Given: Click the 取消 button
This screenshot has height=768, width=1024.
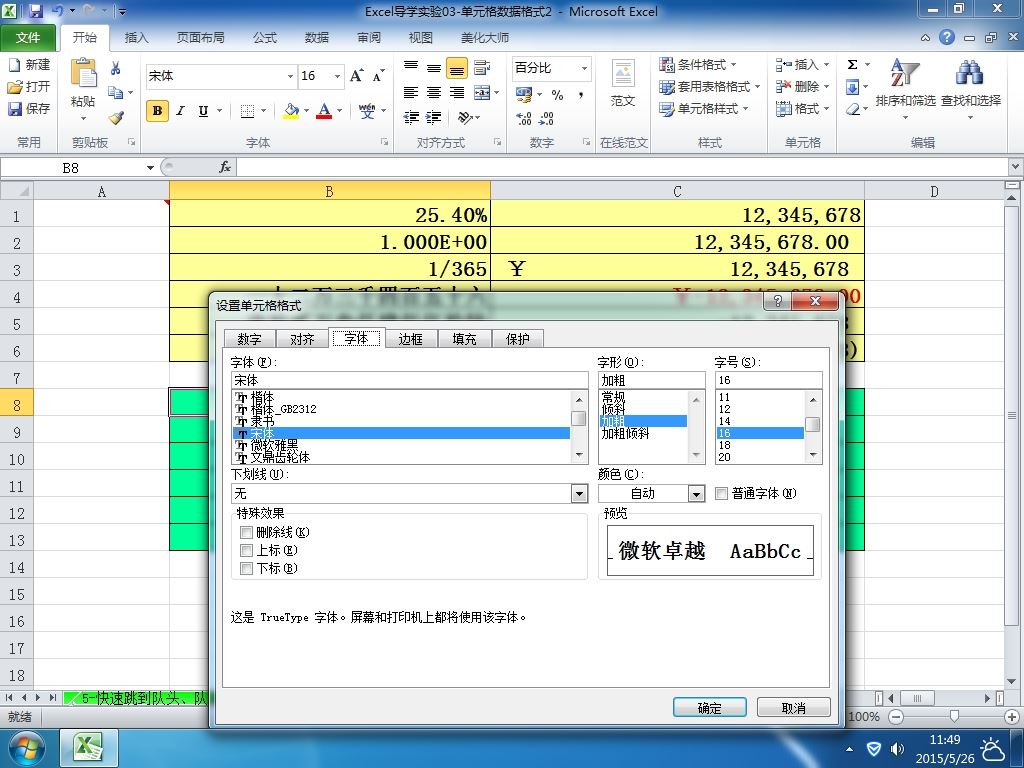Looking at the screenshot, I should point(793,708).
